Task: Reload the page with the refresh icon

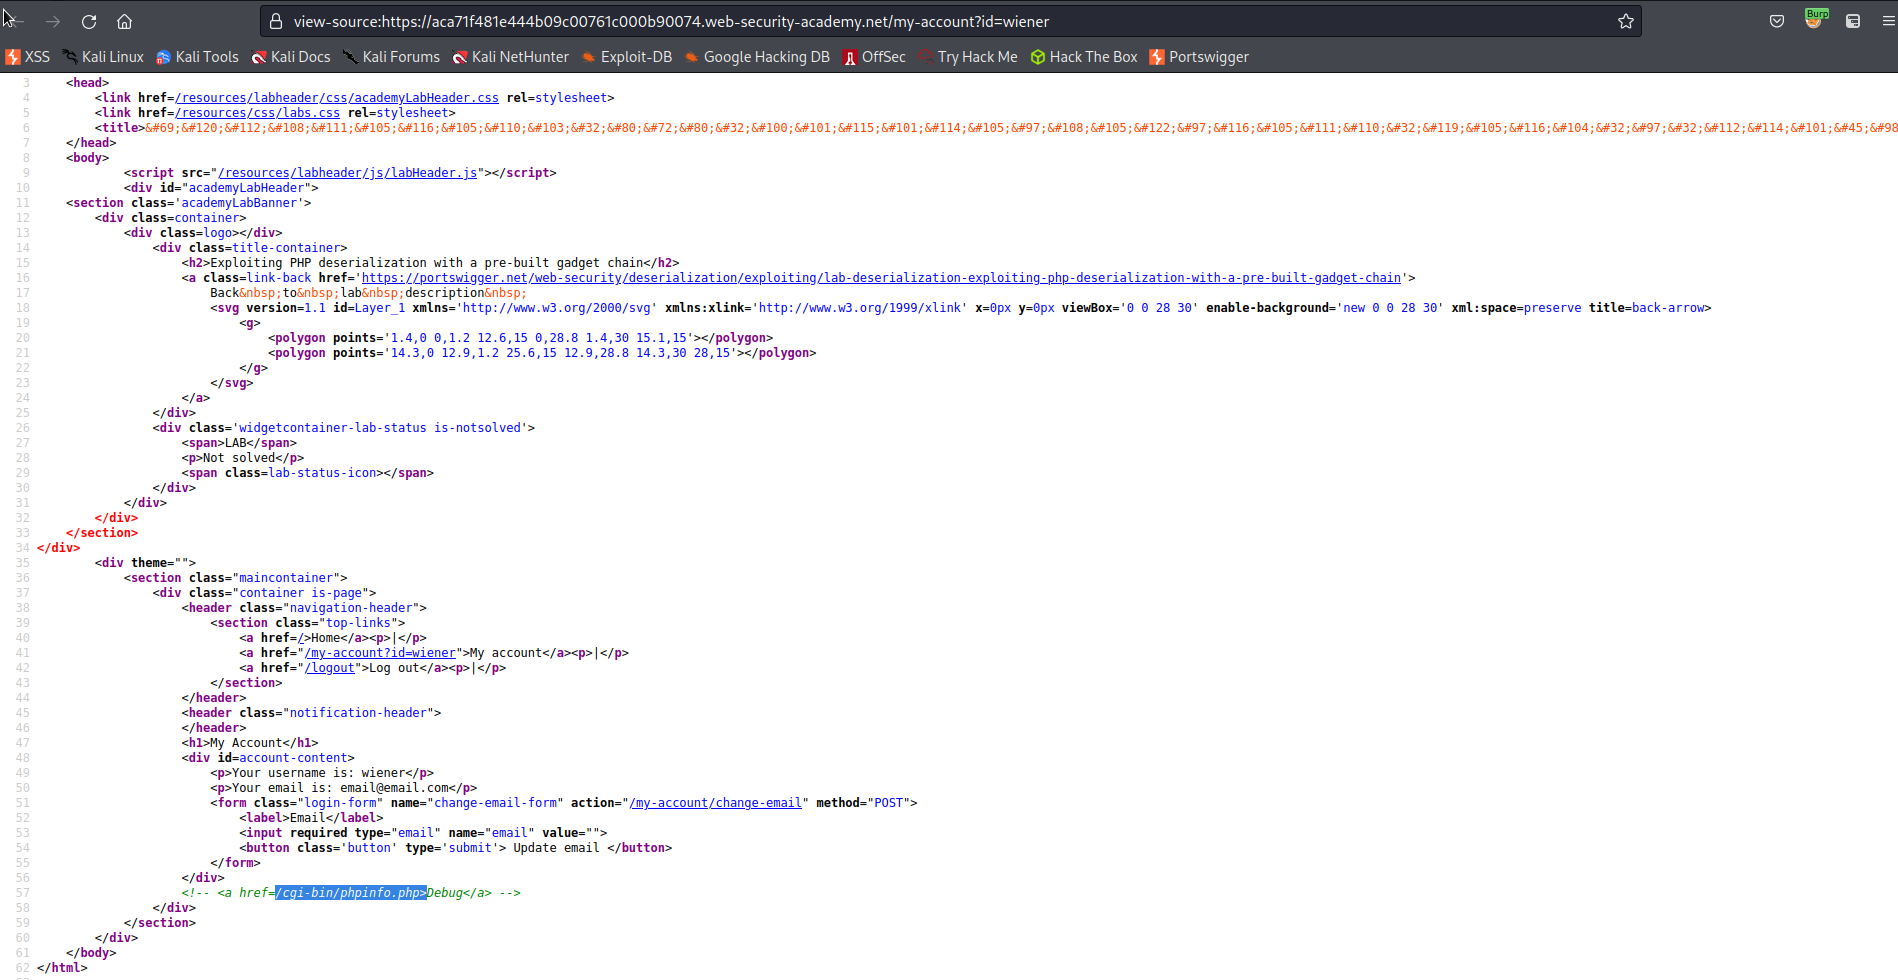Action: point(89,21)
